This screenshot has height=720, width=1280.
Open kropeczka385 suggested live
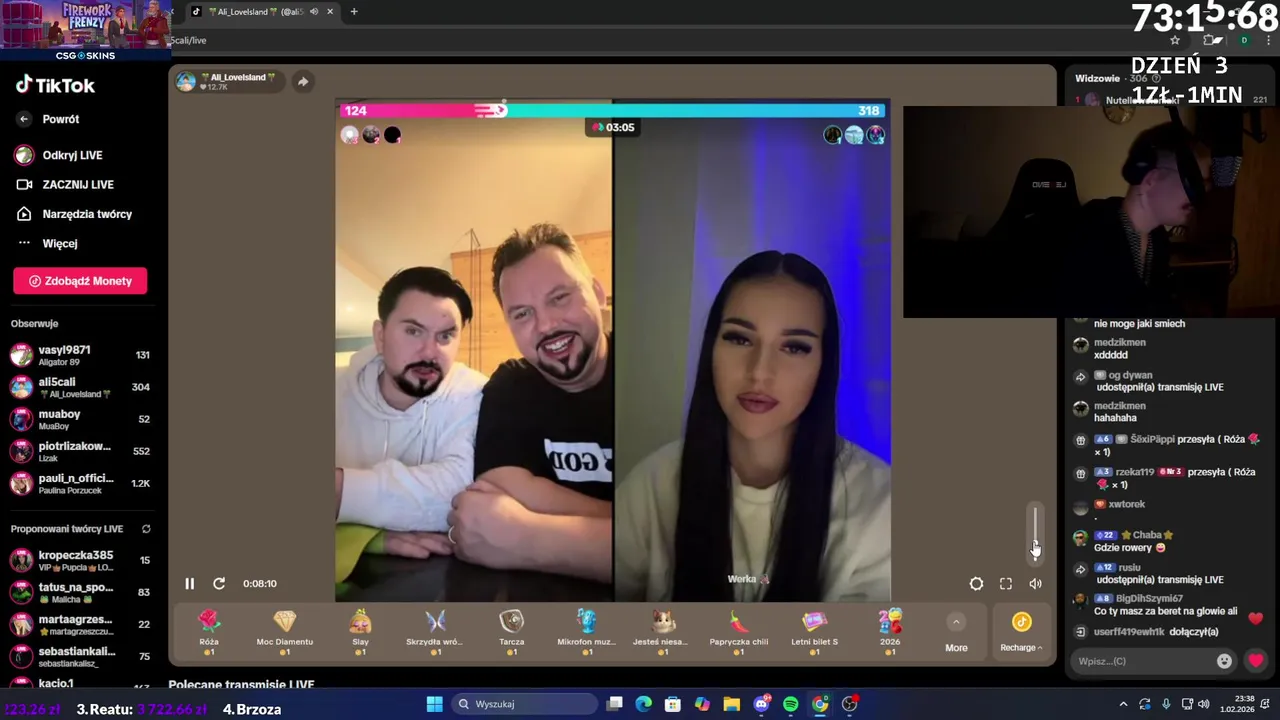point(80,560)
